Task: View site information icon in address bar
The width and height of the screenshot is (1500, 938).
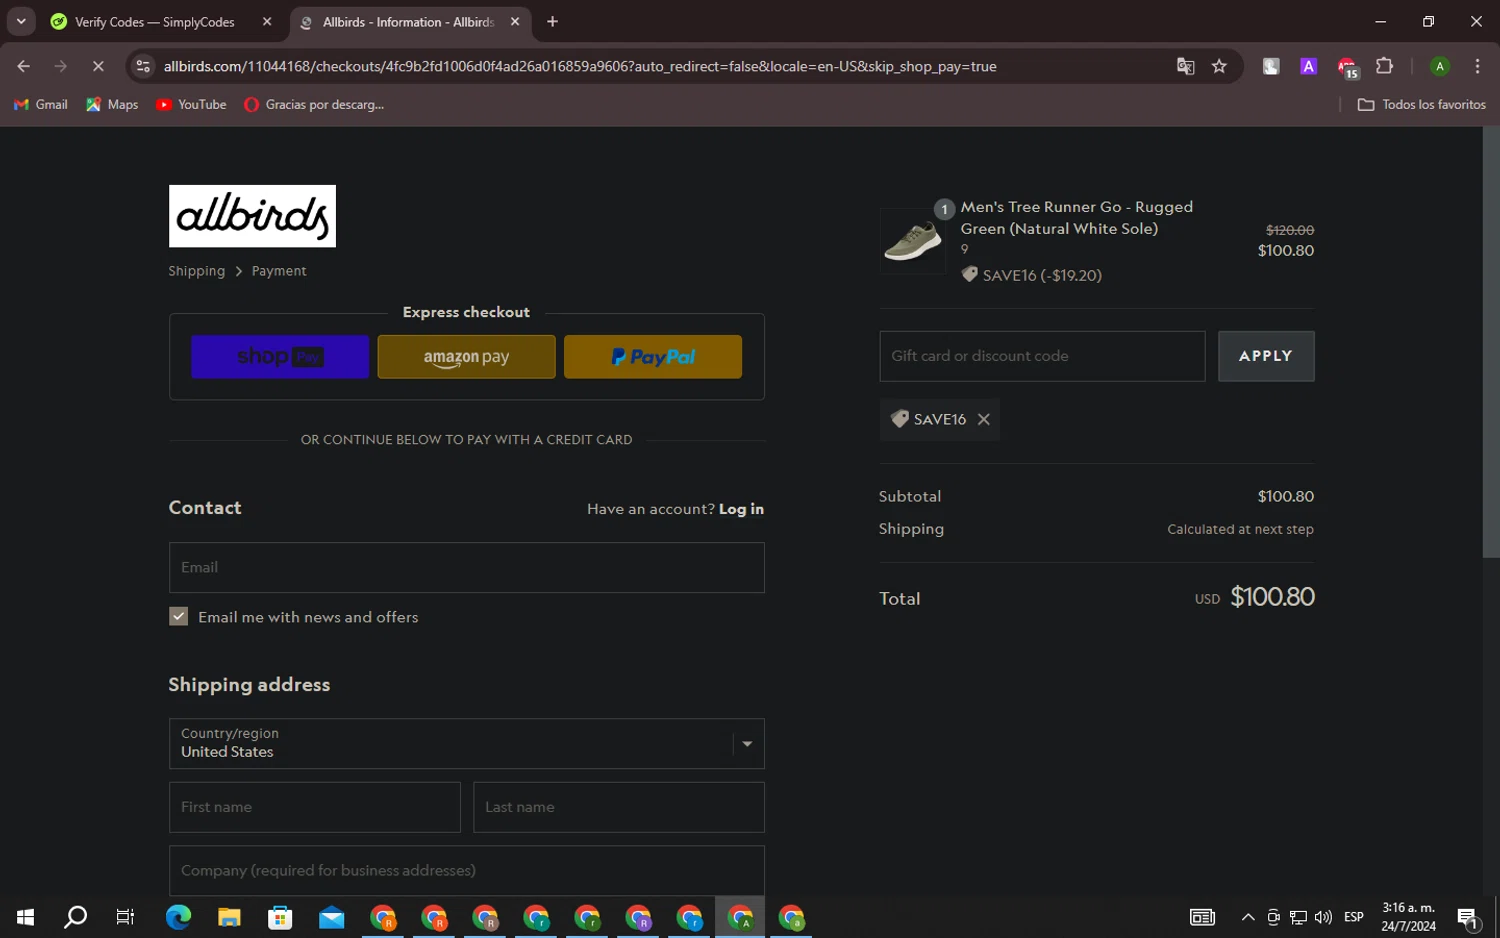Action: (x=143, y=66)
